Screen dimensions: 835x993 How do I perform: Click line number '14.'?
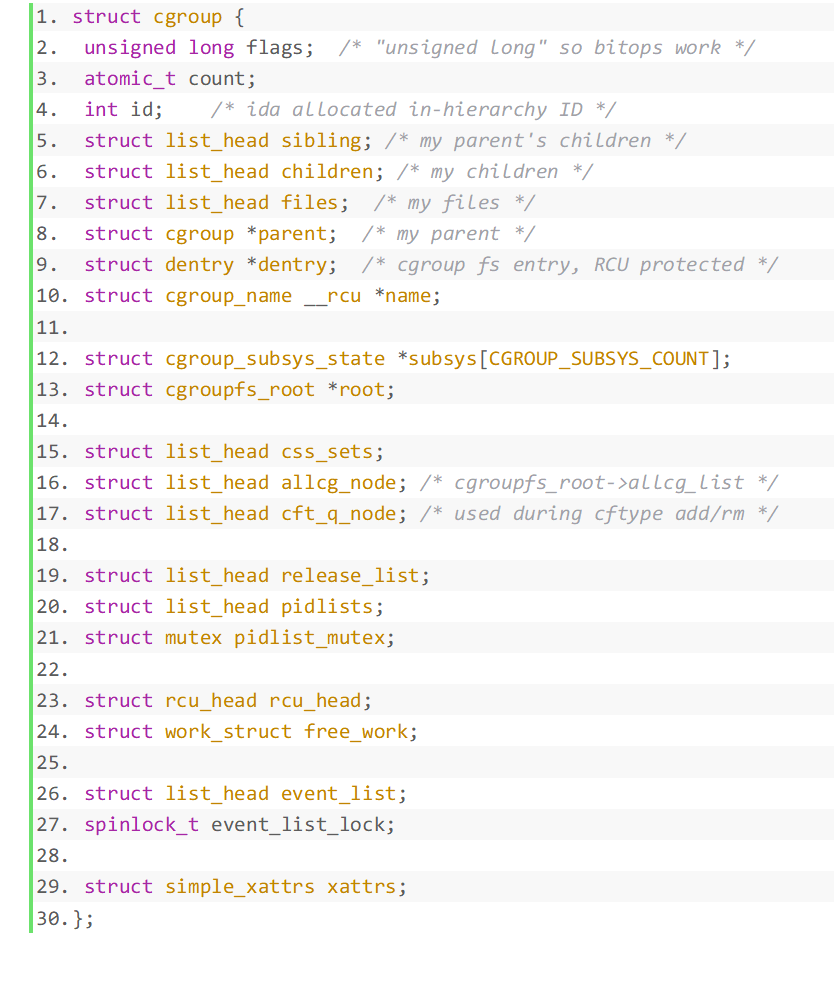point(52,421)
